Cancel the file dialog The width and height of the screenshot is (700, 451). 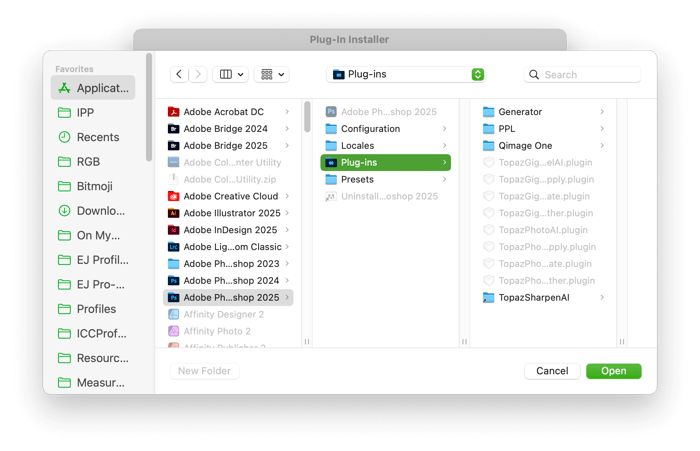click(x=552, y=371)
